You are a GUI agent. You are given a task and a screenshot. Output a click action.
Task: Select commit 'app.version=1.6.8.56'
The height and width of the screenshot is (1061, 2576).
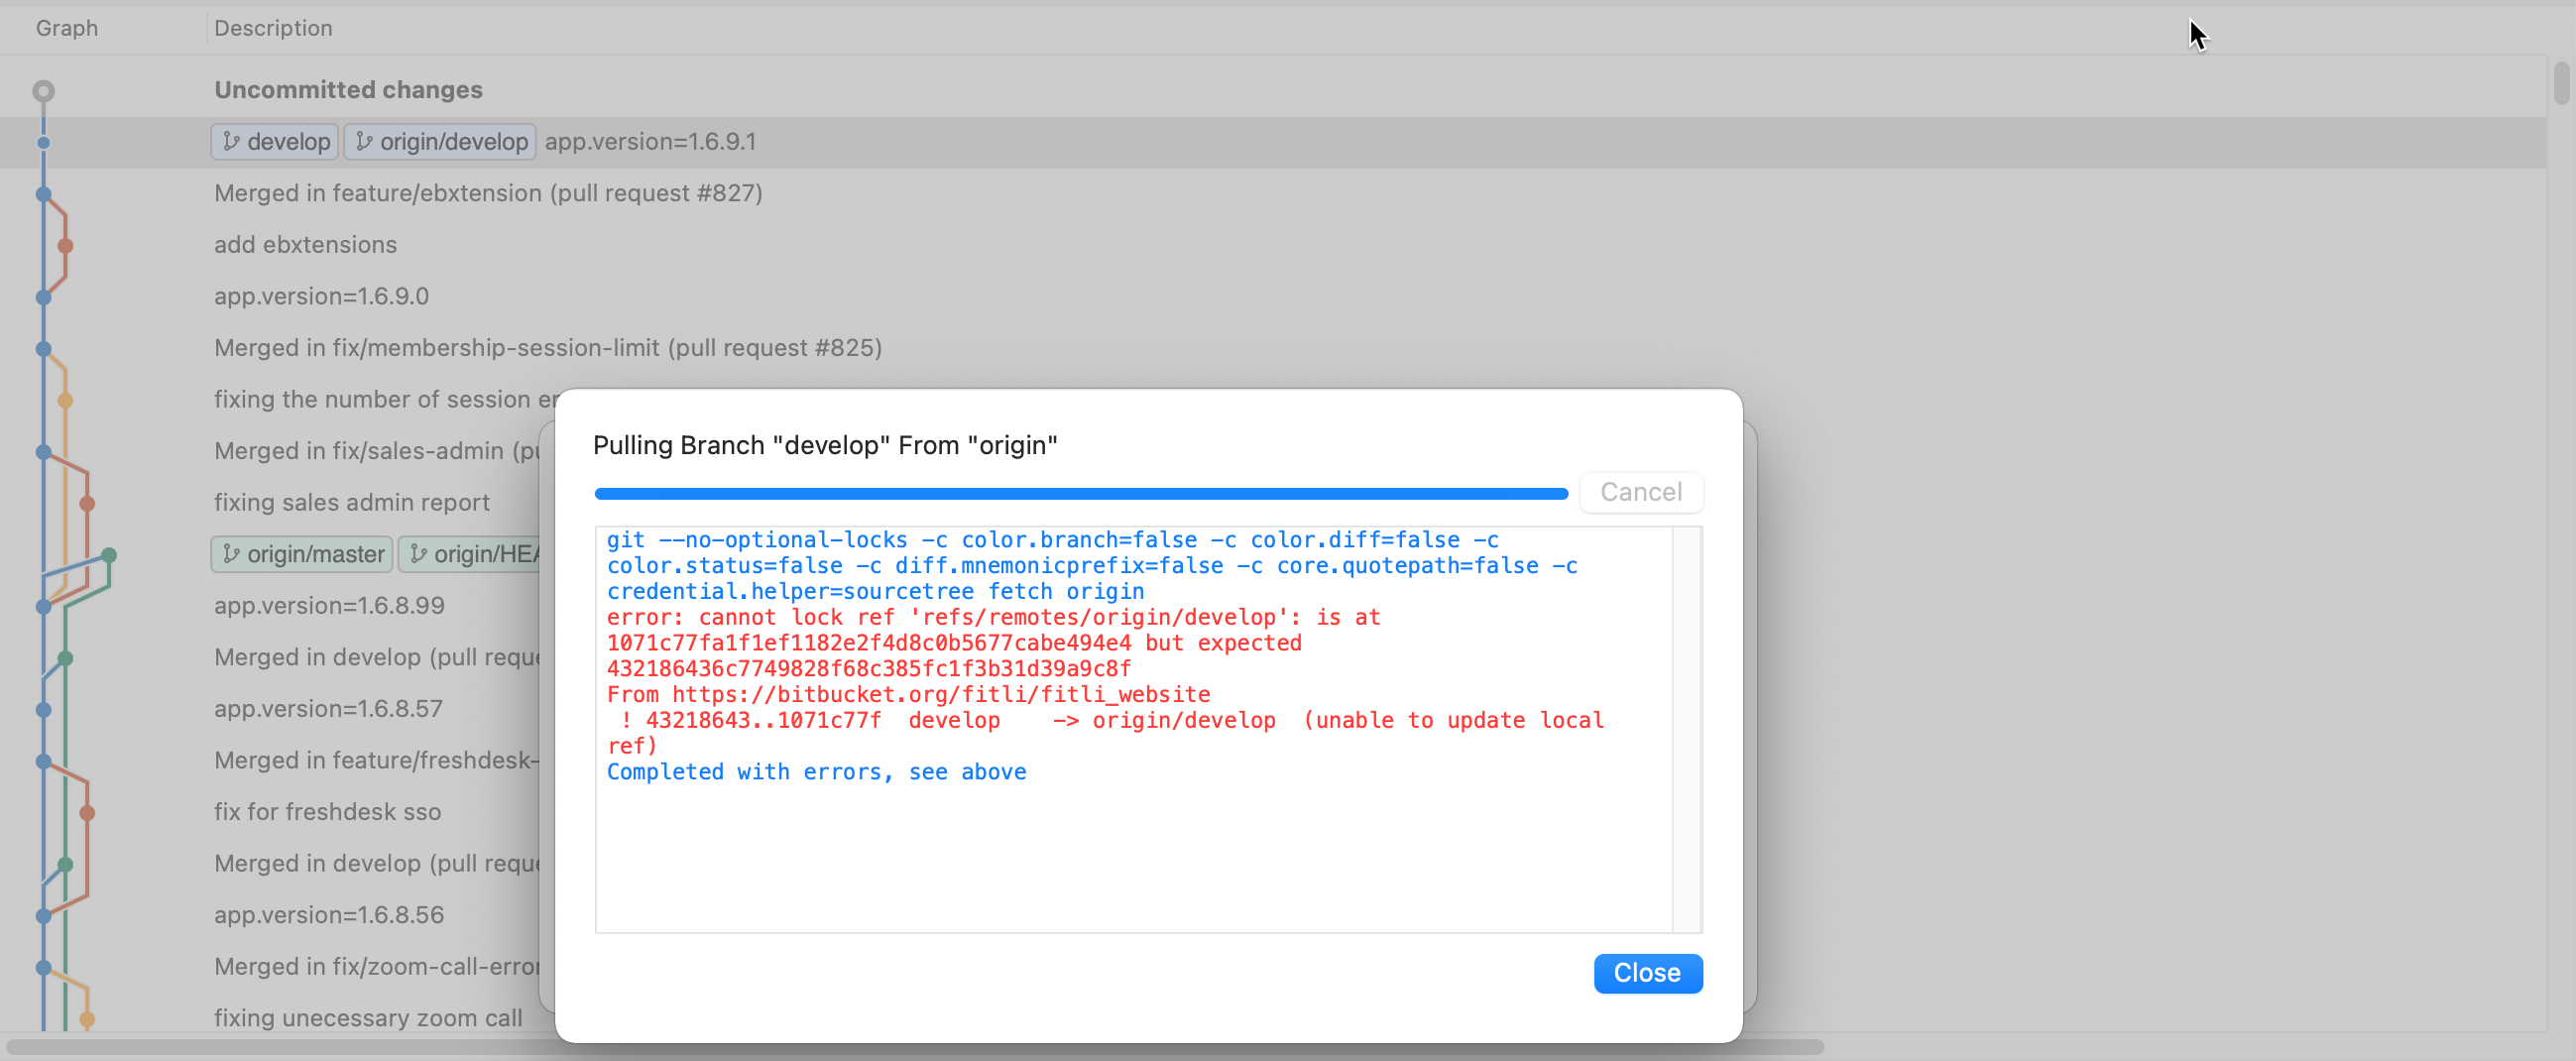coord(329,915)
